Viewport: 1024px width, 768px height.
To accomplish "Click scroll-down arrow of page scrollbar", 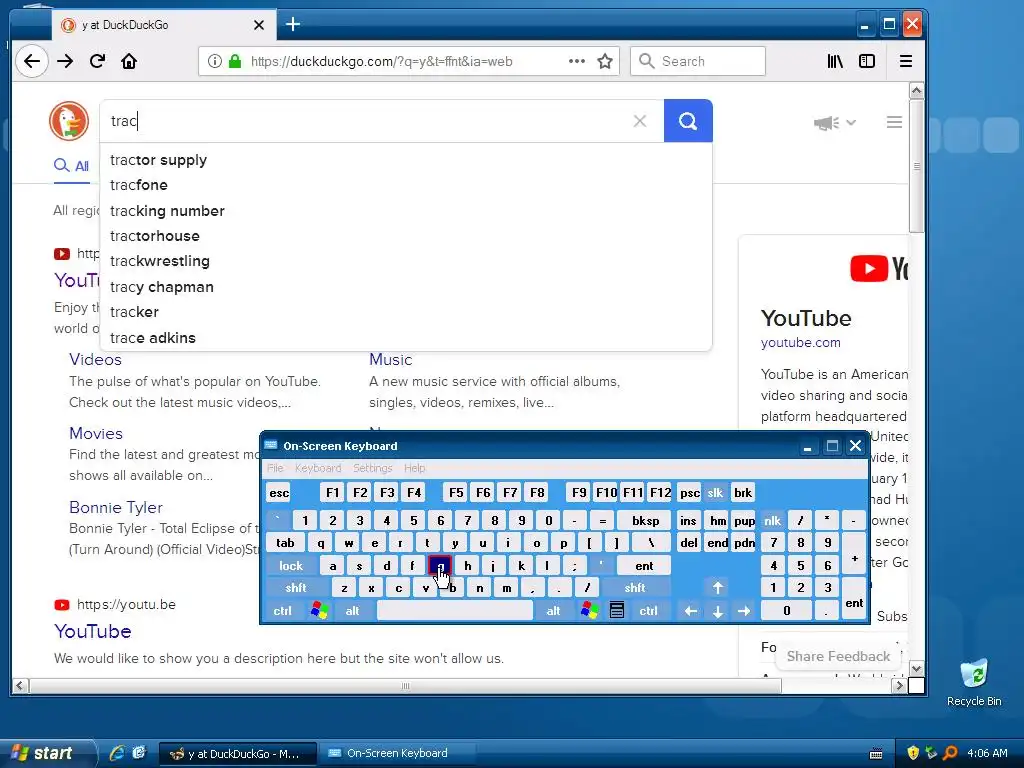I will [x=916, y=669].
